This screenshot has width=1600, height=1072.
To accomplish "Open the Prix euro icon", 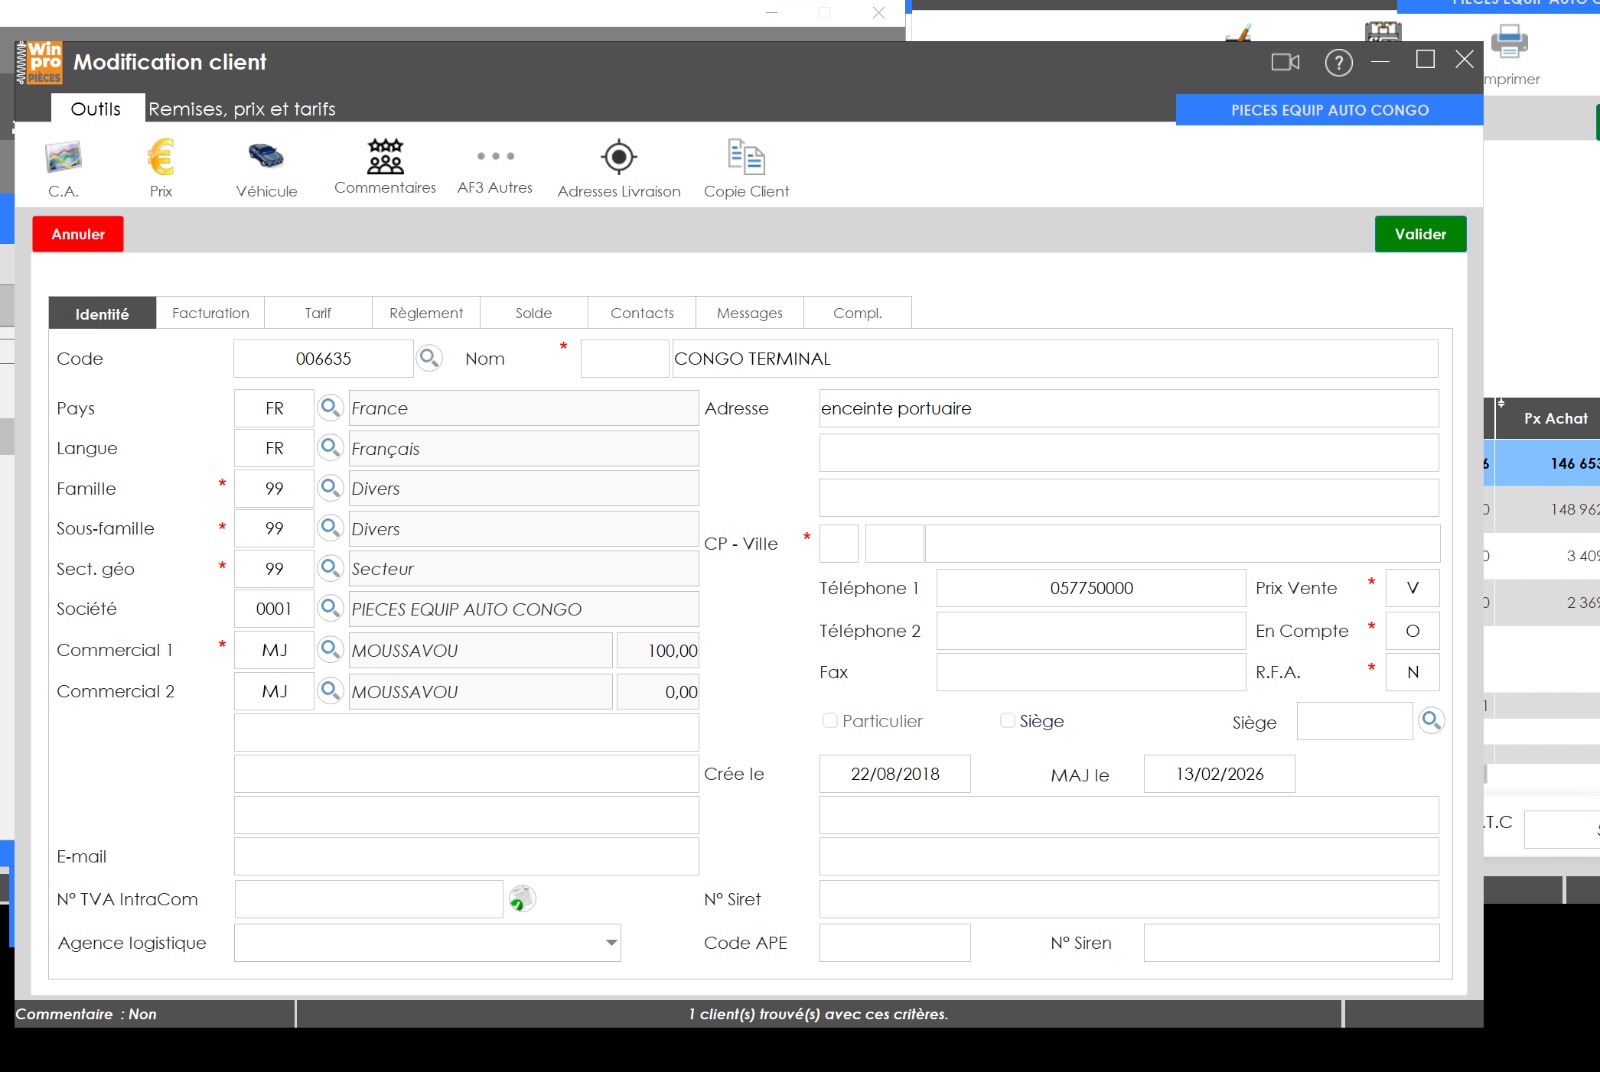I will 161,157.
